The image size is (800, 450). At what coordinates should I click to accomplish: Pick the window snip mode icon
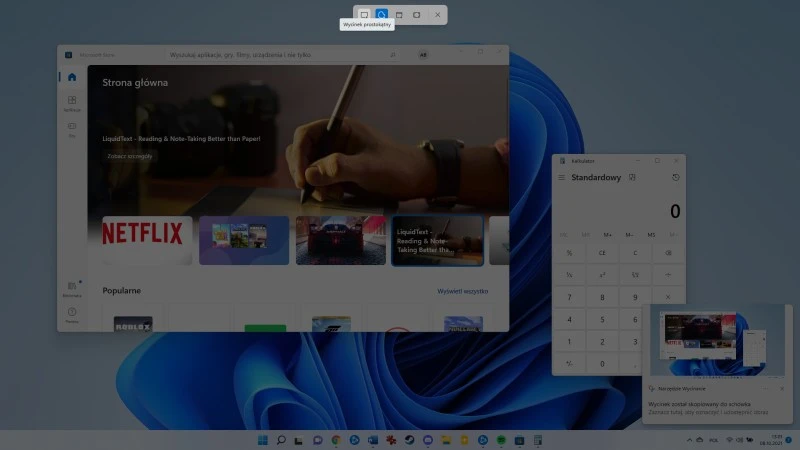(399, 15)
